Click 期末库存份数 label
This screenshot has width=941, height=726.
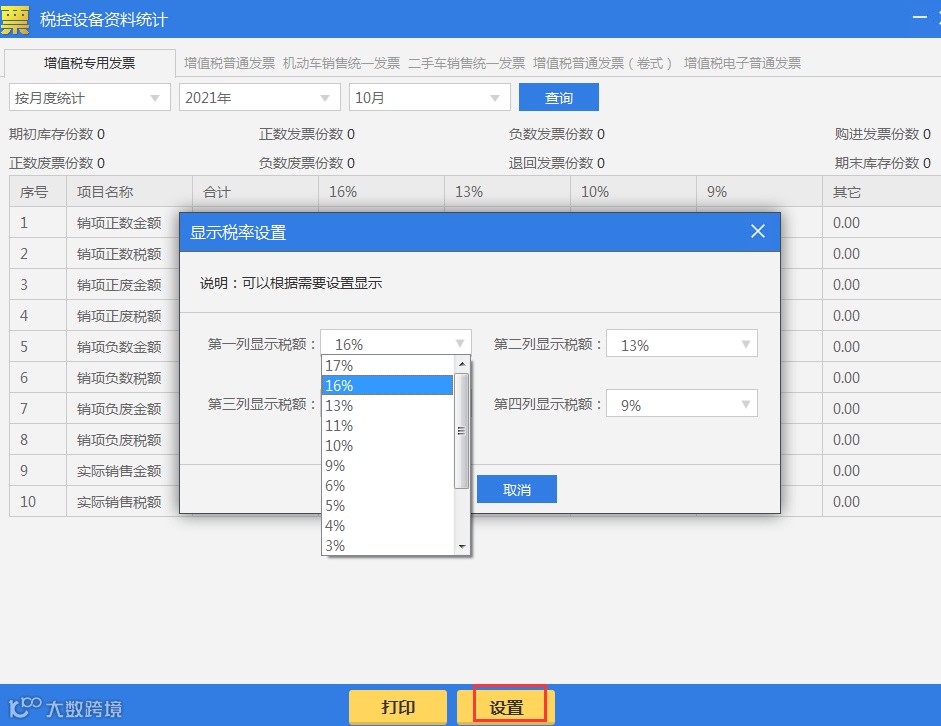(877, 163)
